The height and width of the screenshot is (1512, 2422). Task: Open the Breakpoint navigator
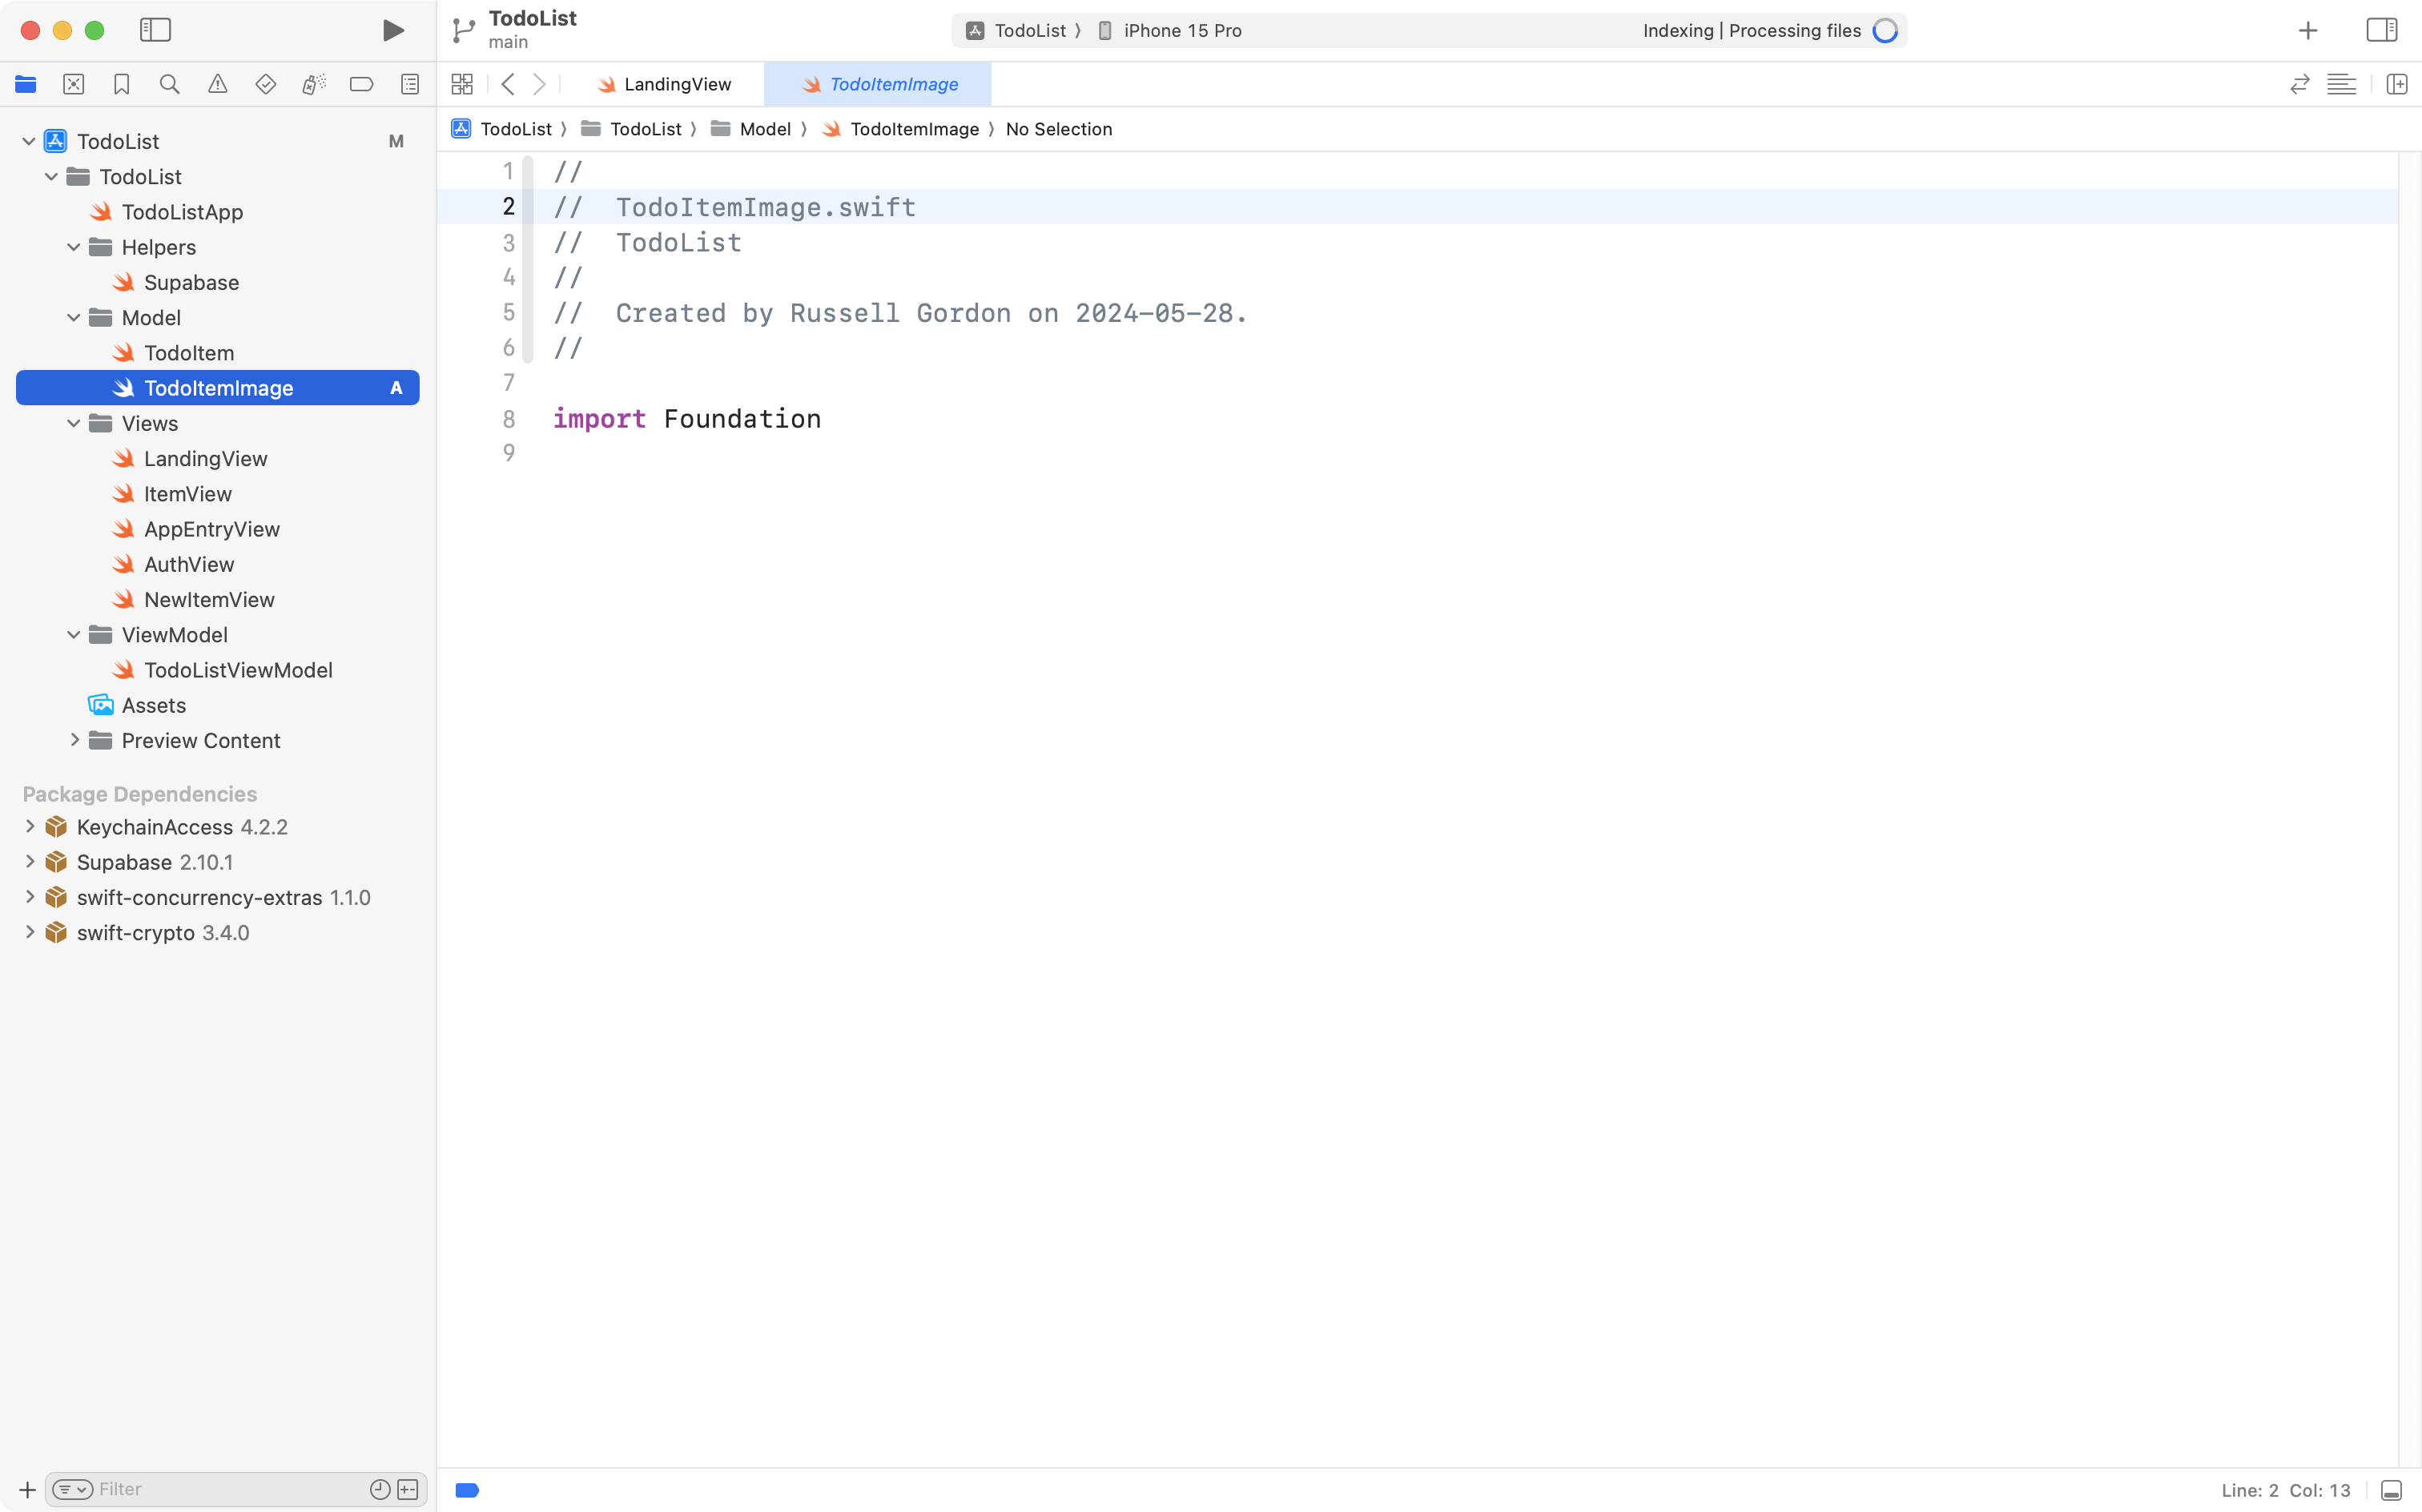[362, 84]
